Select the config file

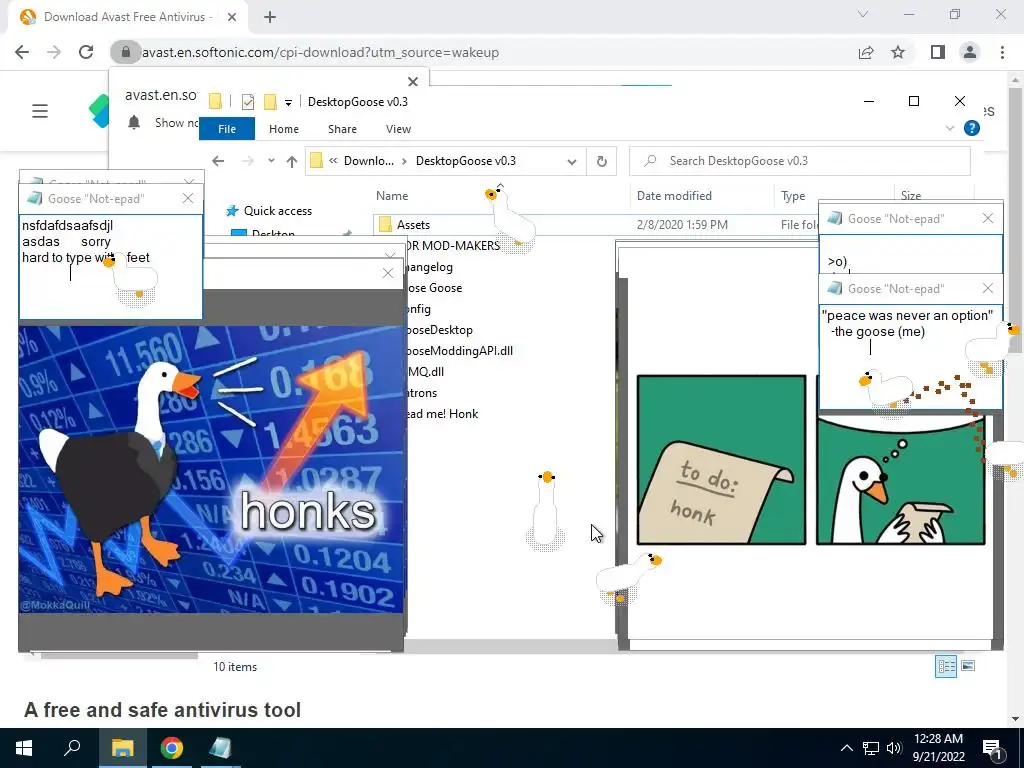tap(419, 309)
